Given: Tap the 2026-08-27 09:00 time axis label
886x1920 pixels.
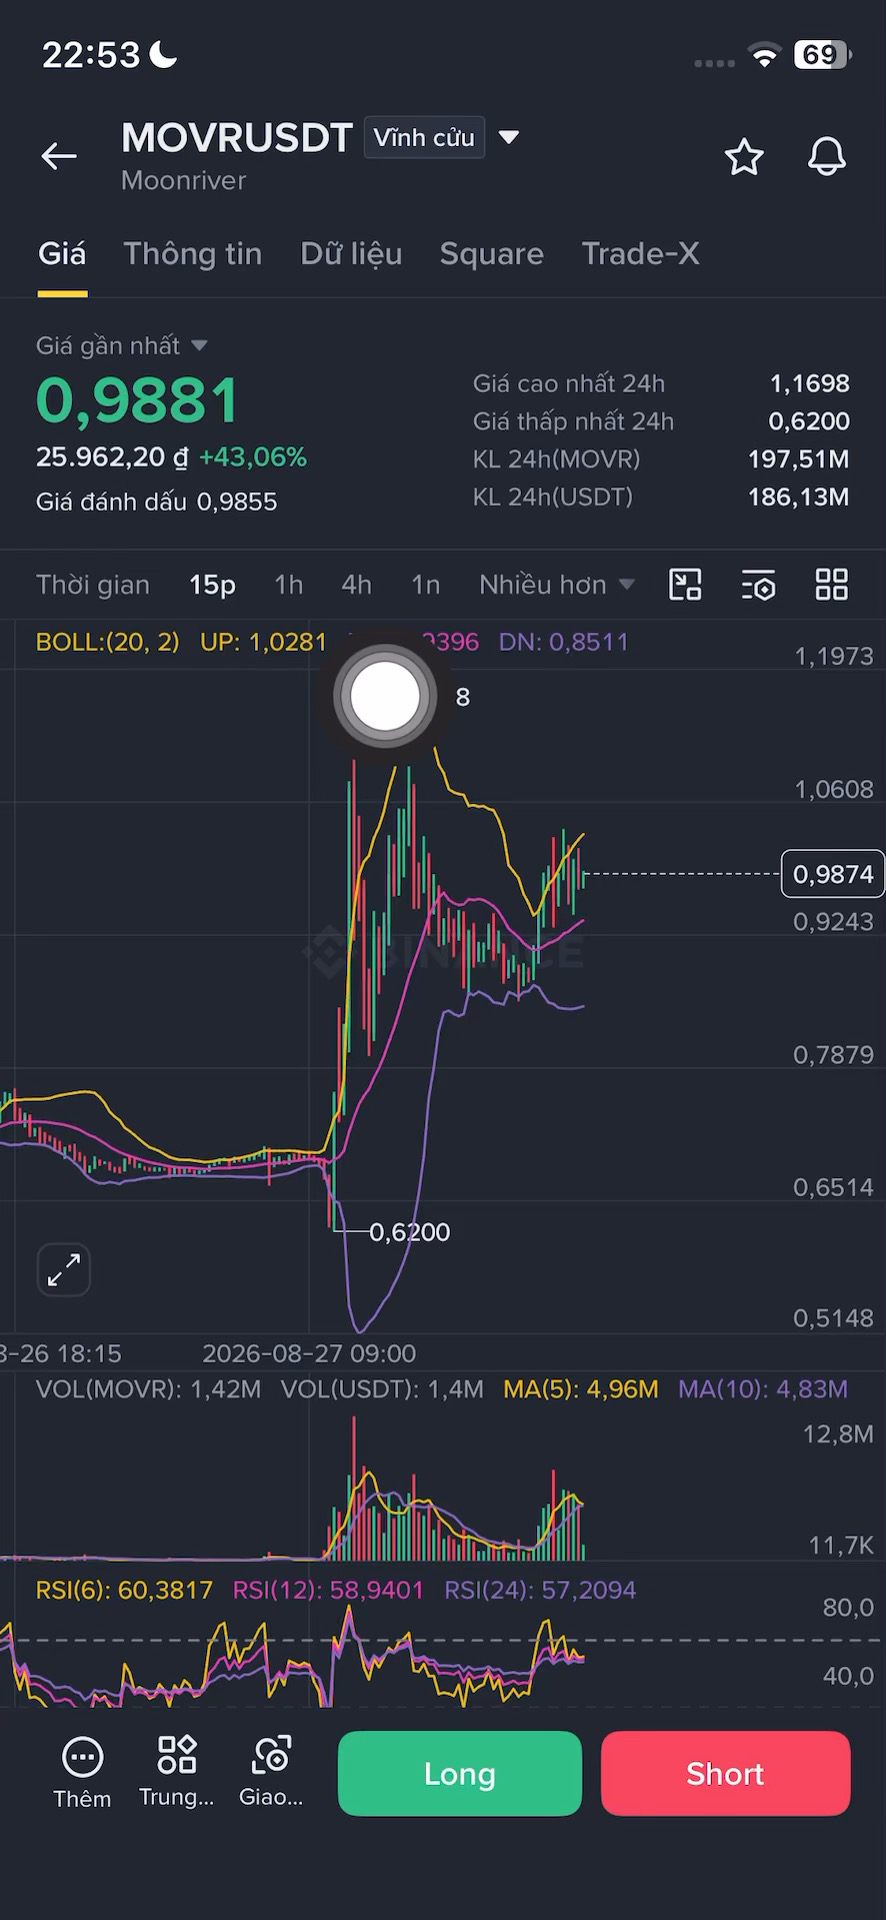Looking at the screenshot, I should tap(309, 1354).
